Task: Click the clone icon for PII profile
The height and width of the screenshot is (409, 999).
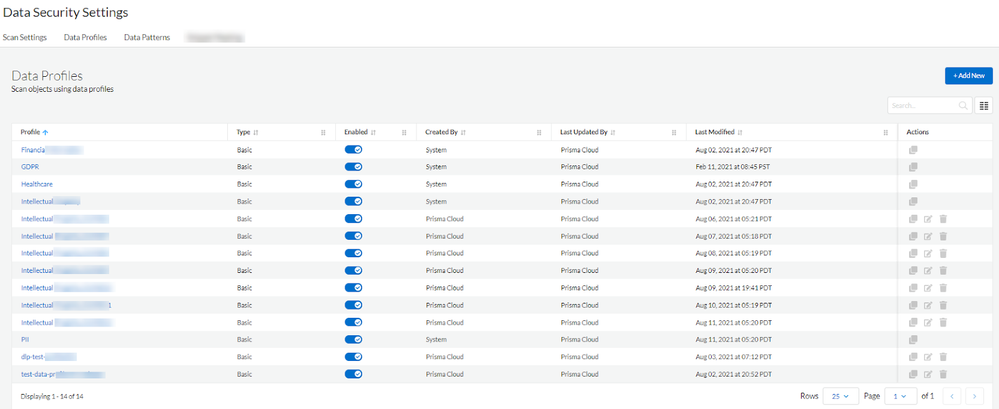Action: click(913, 339)
